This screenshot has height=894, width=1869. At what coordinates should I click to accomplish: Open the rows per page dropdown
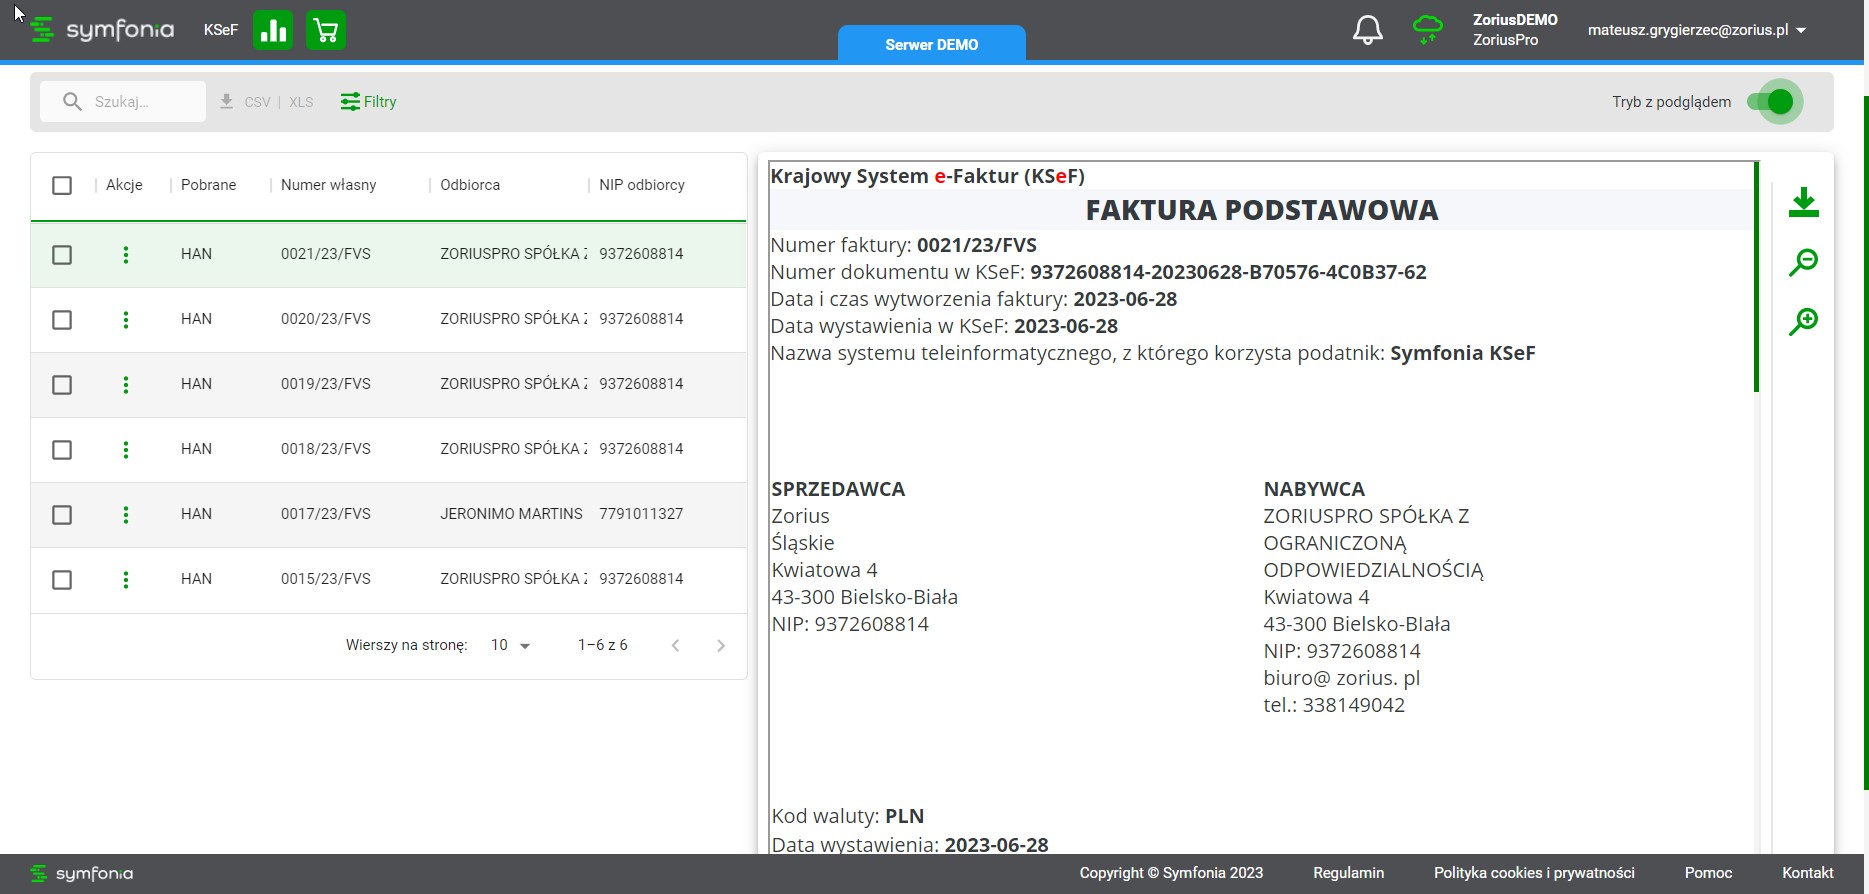[510, 646]
